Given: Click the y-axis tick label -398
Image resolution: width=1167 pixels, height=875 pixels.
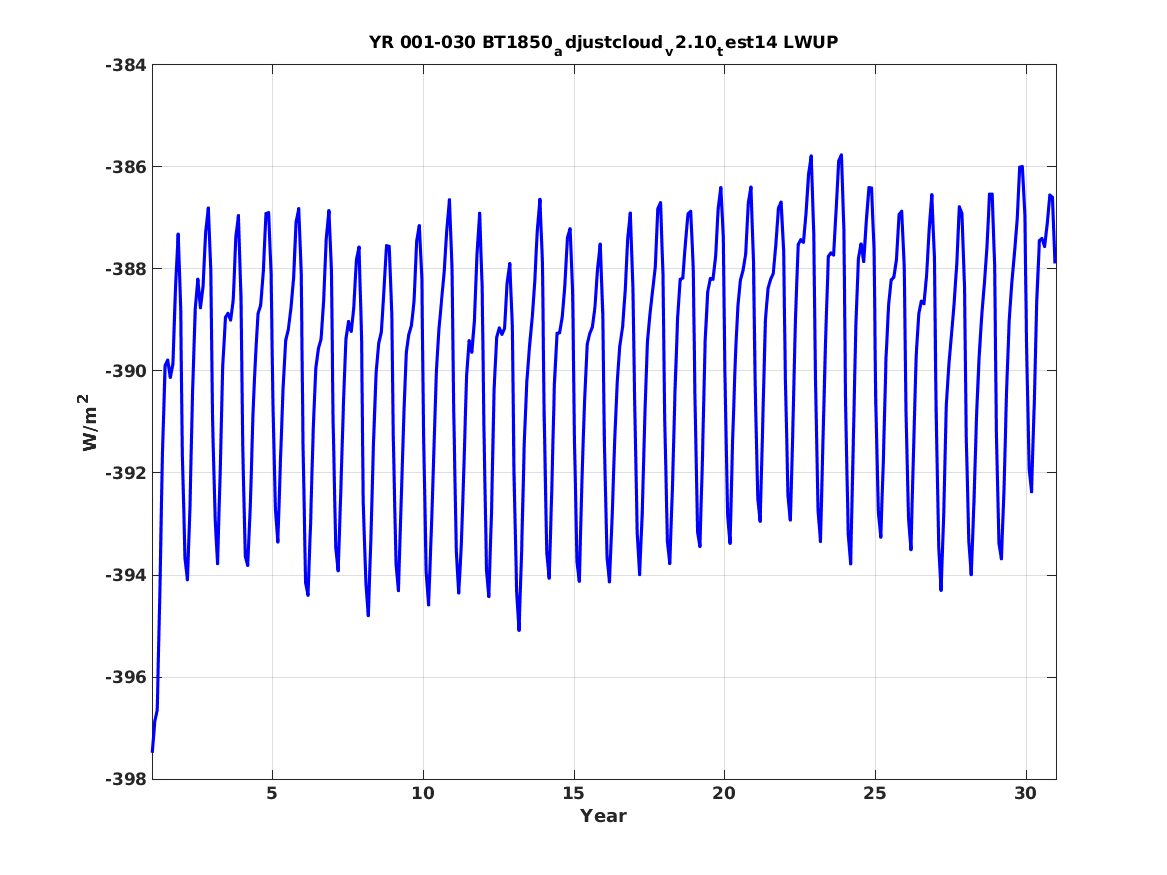Looking at the screenshot, I should click(x=126, y=780).
